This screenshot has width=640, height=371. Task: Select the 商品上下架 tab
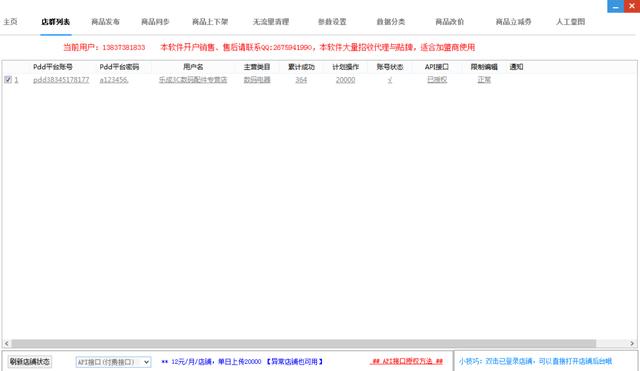pyautogui.click(x=210, y=22)
